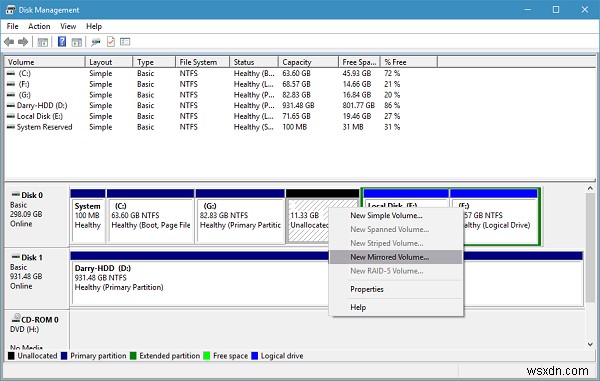Click the 63.60 GB capacity cell
Screen dimensions: 600x381
tap(297, 73)
